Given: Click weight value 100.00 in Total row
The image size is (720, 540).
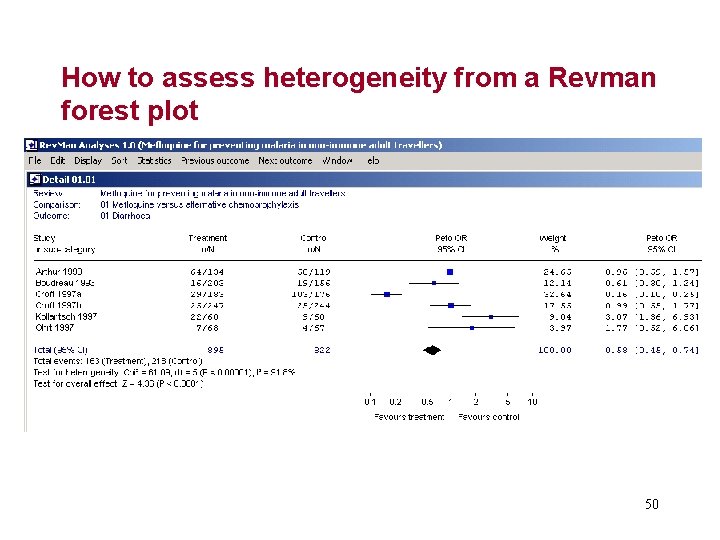Looking at the screenshot, I should pos(555,350).
